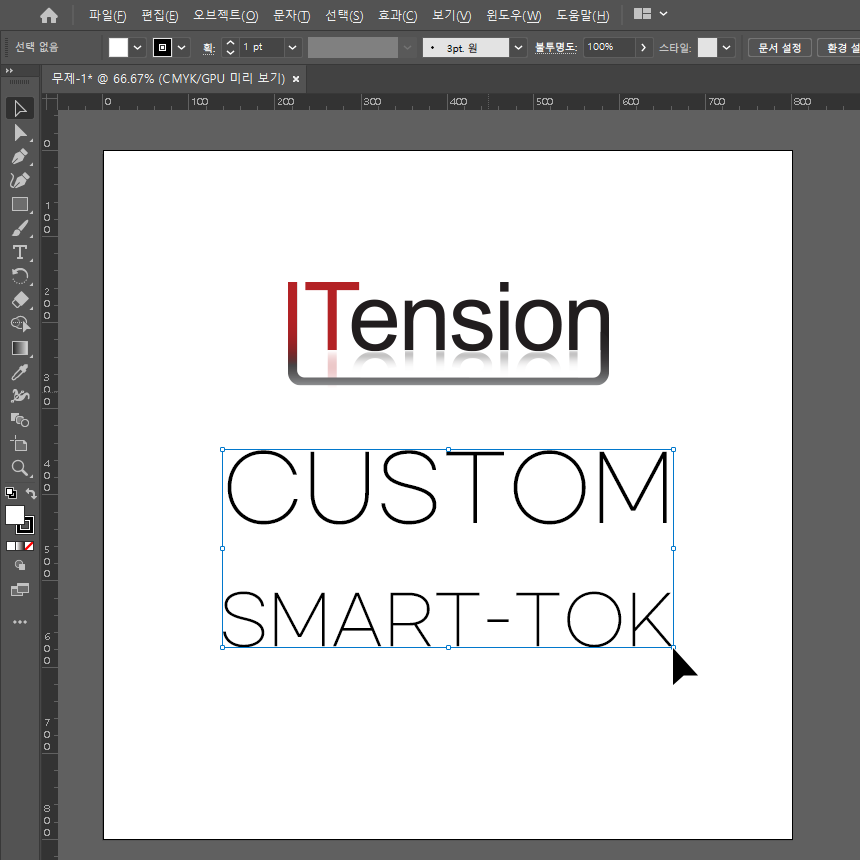Image resolution: width=860 pixels, height=860 pixels.
Task: Activate the Type tool
Action: [19, 252]
